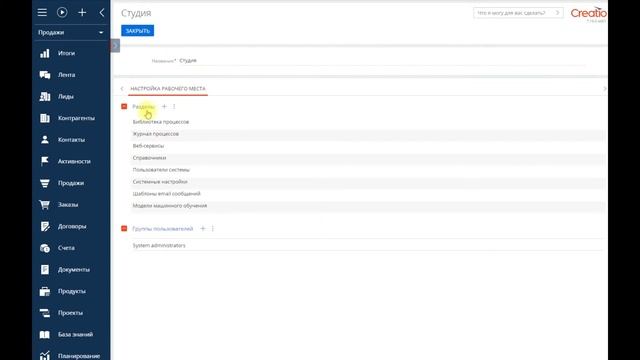Select Модели машинного обучения row
This screenshot has width=640, height=360.
tap(367, 206)
